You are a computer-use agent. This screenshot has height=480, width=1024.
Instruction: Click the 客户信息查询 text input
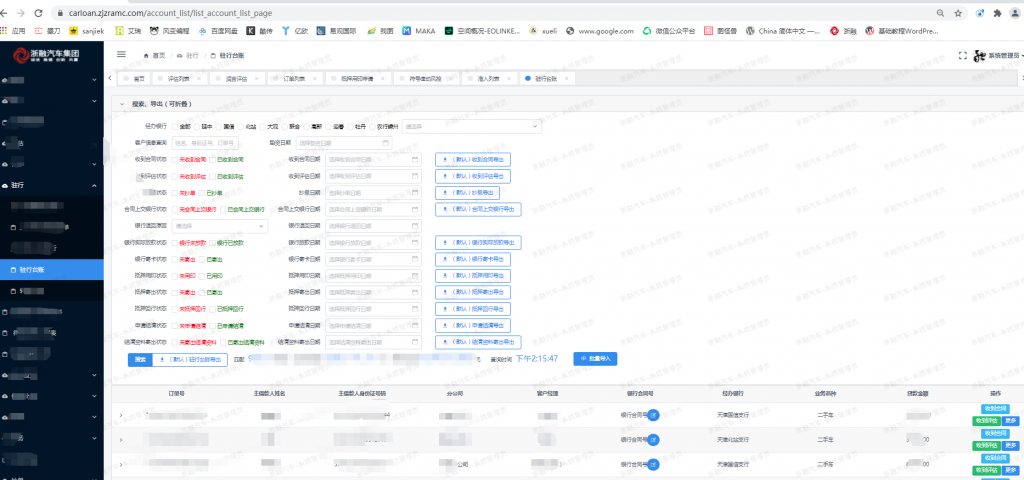coord(205,143)
